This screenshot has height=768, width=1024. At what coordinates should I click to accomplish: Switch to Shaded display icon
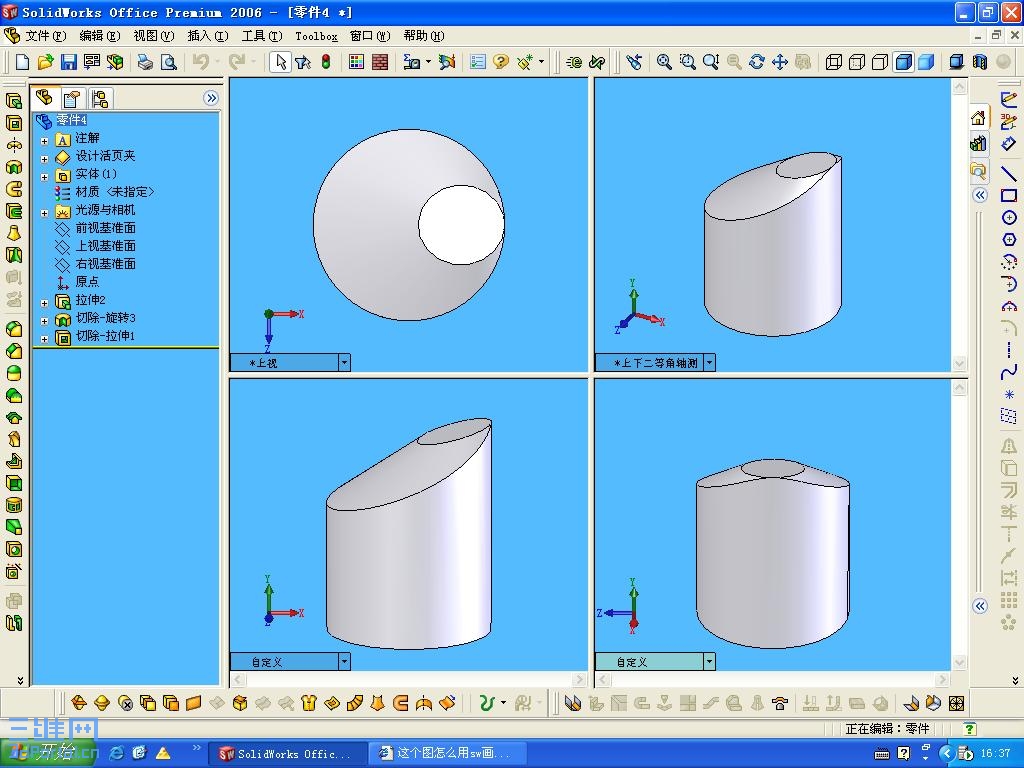[926, 62]
